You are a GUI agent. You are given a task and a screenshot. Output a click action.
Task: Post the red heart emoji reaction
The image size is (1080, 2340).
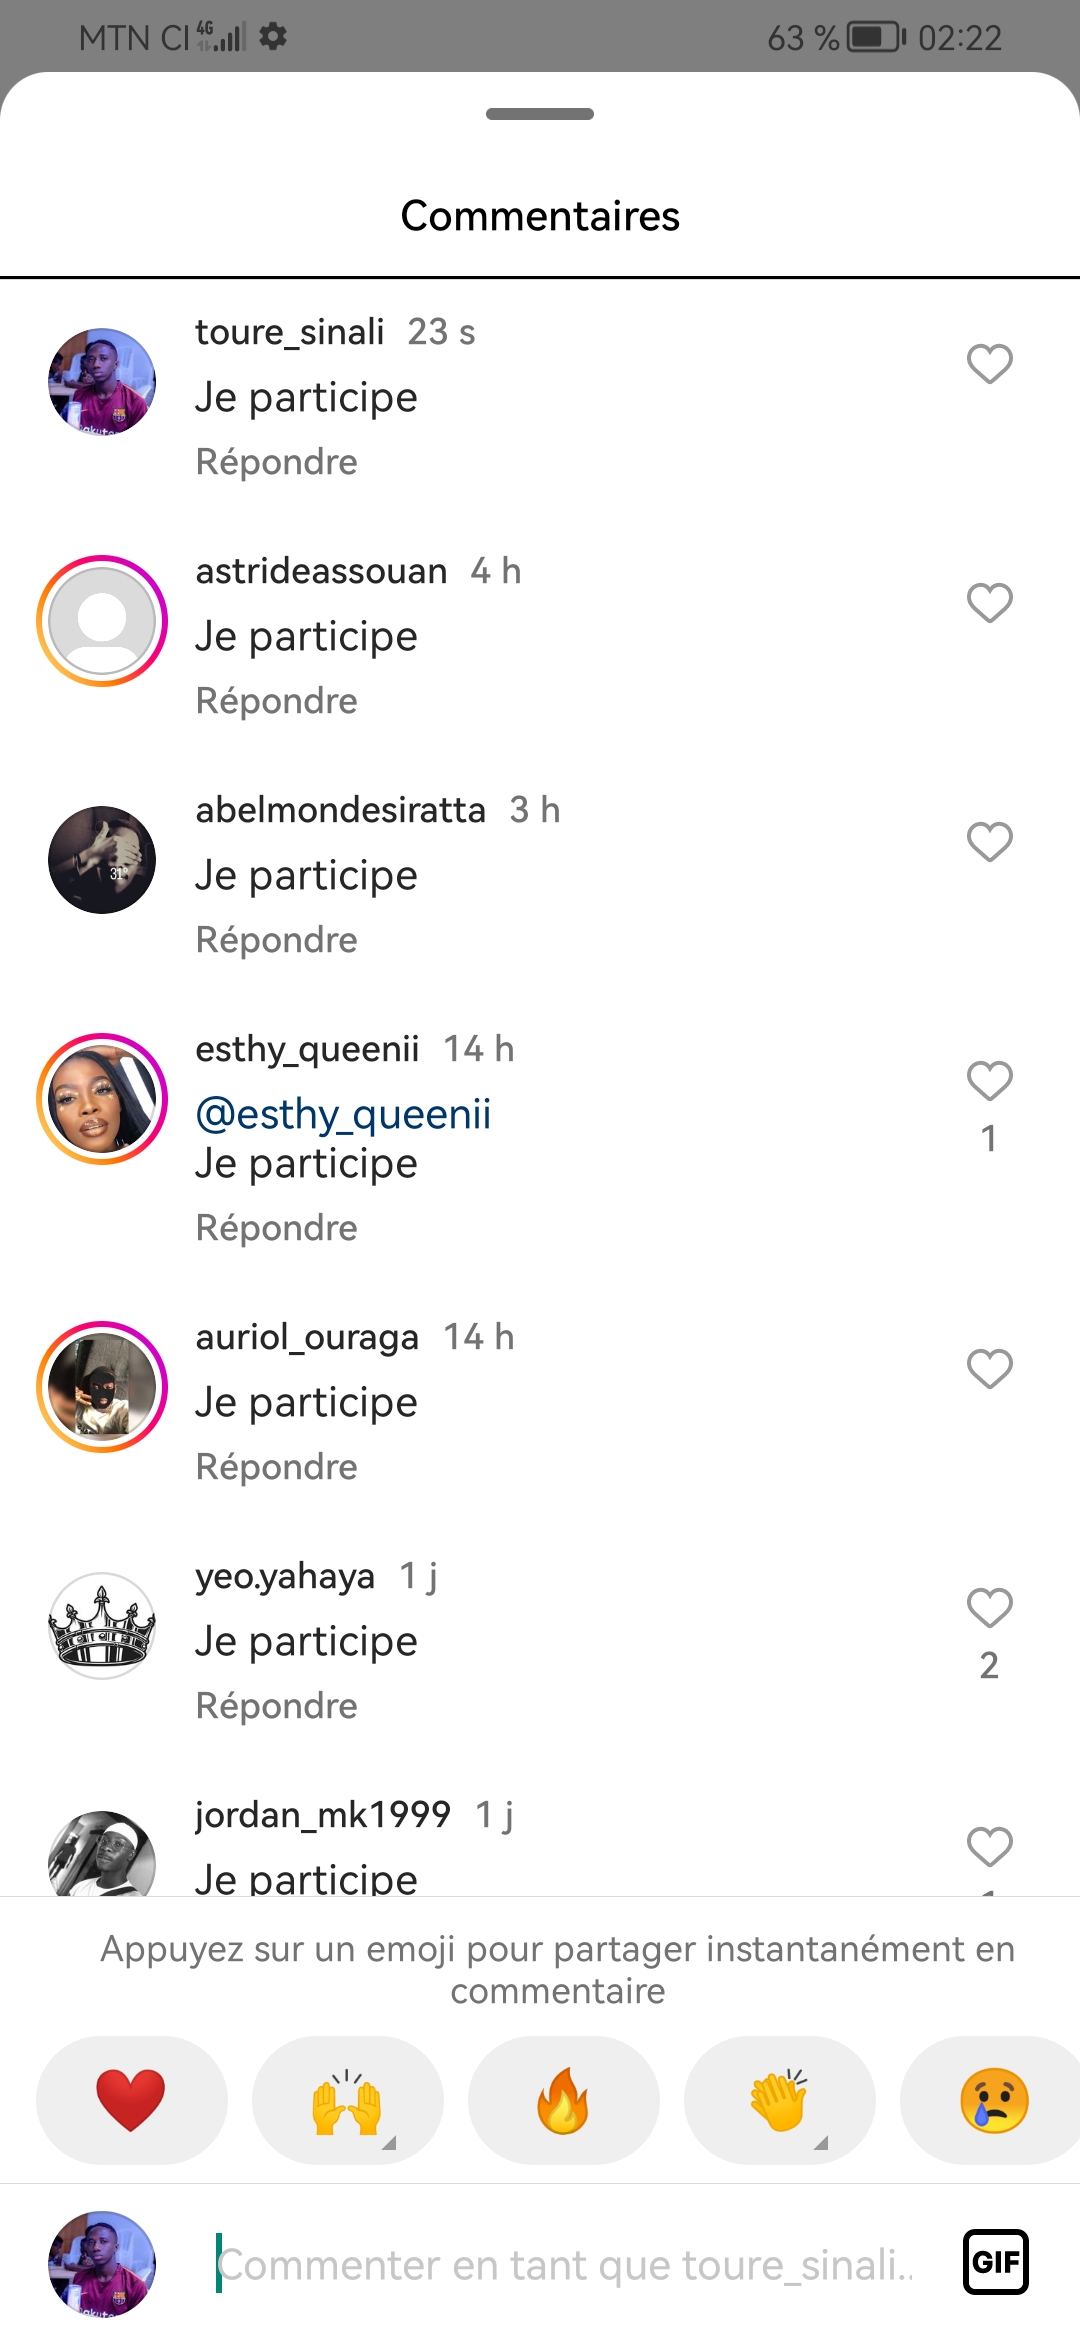(131, 2099)
